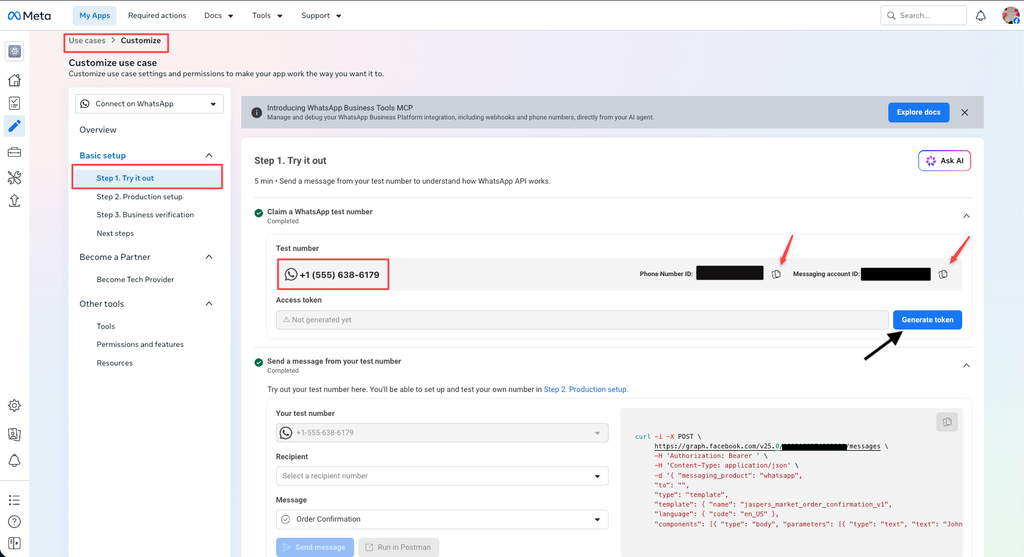Click the info icon in MCP banner
1024x557 pixels.
(257, 112)
